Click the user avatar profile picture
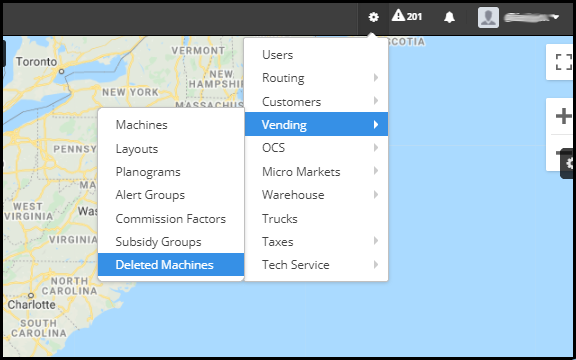The image size is (576, 360). 488,17
